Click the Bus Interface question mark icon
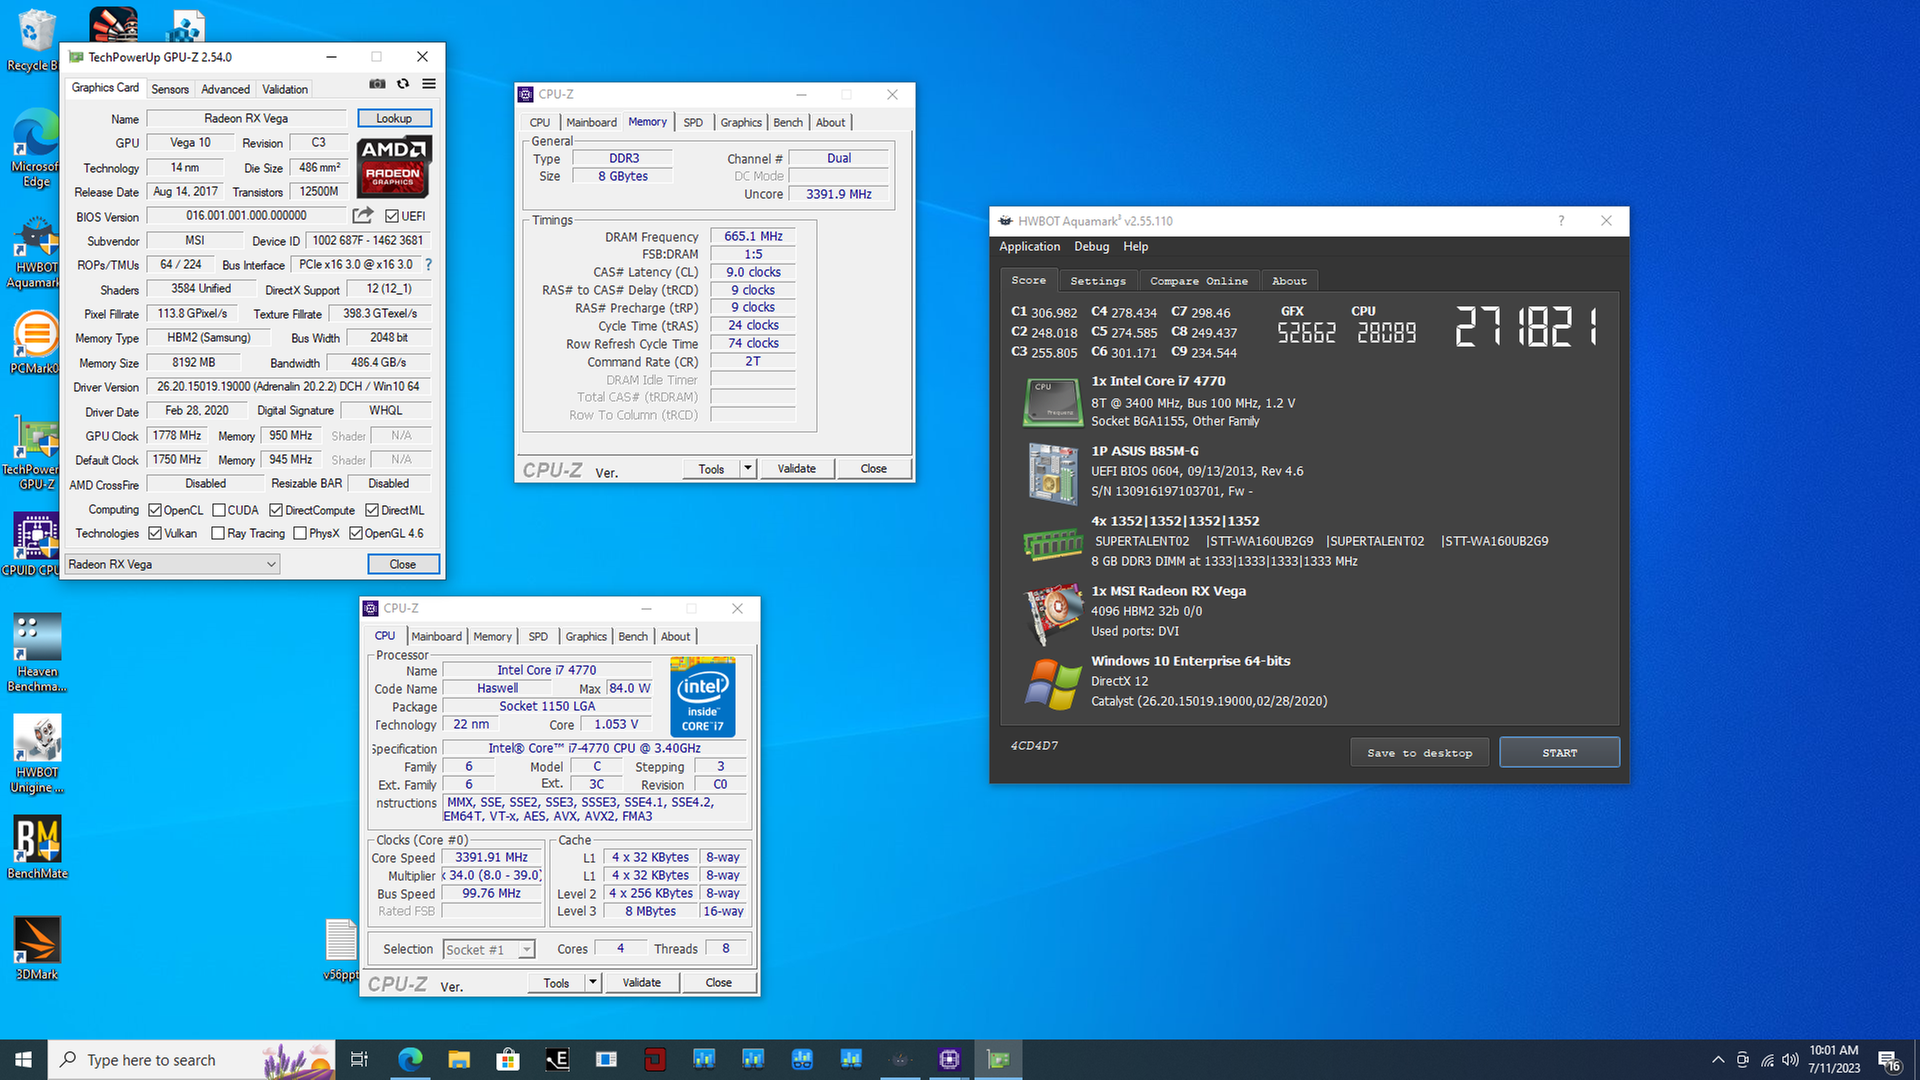The height and width of the screenshot is (1080, 1920). pyautogui.click(x=428, y=265)
